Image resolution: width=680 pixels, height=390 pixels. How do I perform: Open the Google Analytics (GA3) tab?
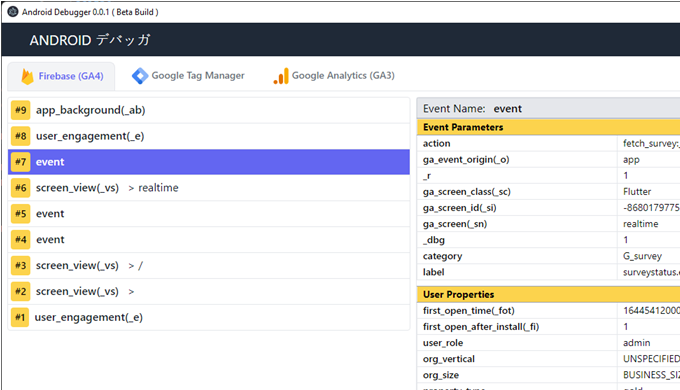334,76
